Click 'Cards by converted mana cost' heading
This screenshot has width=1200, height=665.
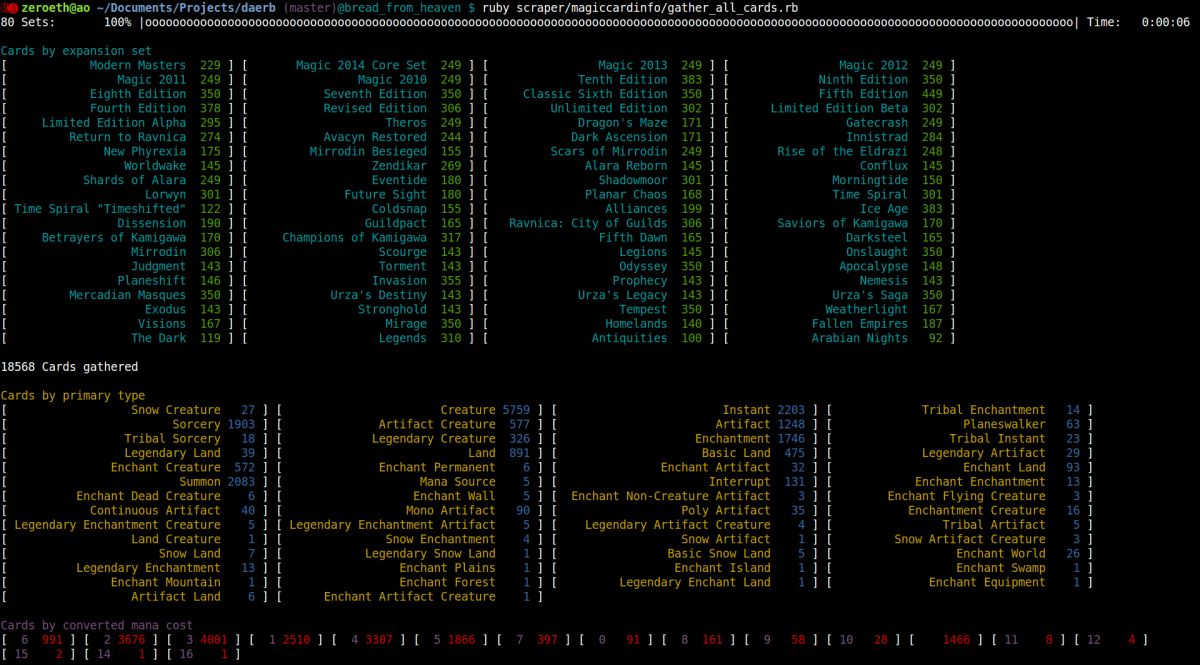97,625
